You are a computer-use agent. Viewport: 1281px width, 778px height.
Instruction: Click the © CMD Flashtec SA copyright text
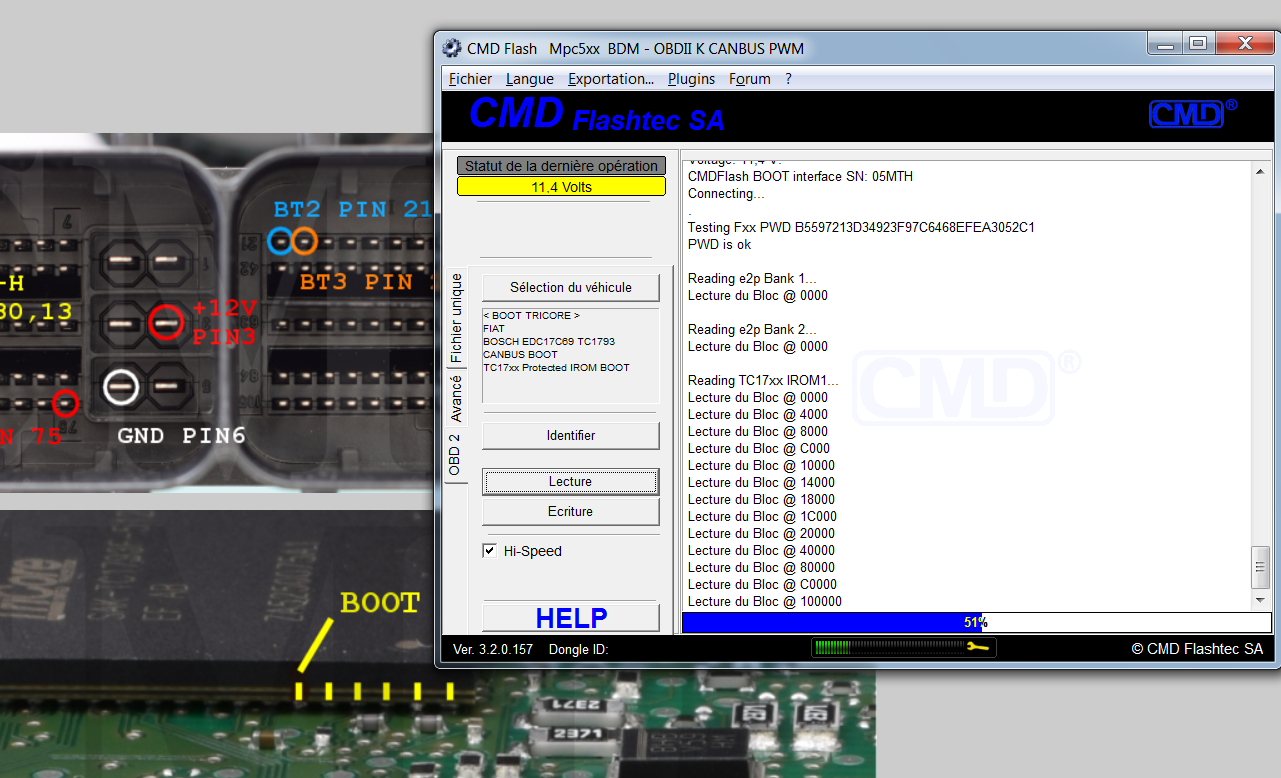1197,649
